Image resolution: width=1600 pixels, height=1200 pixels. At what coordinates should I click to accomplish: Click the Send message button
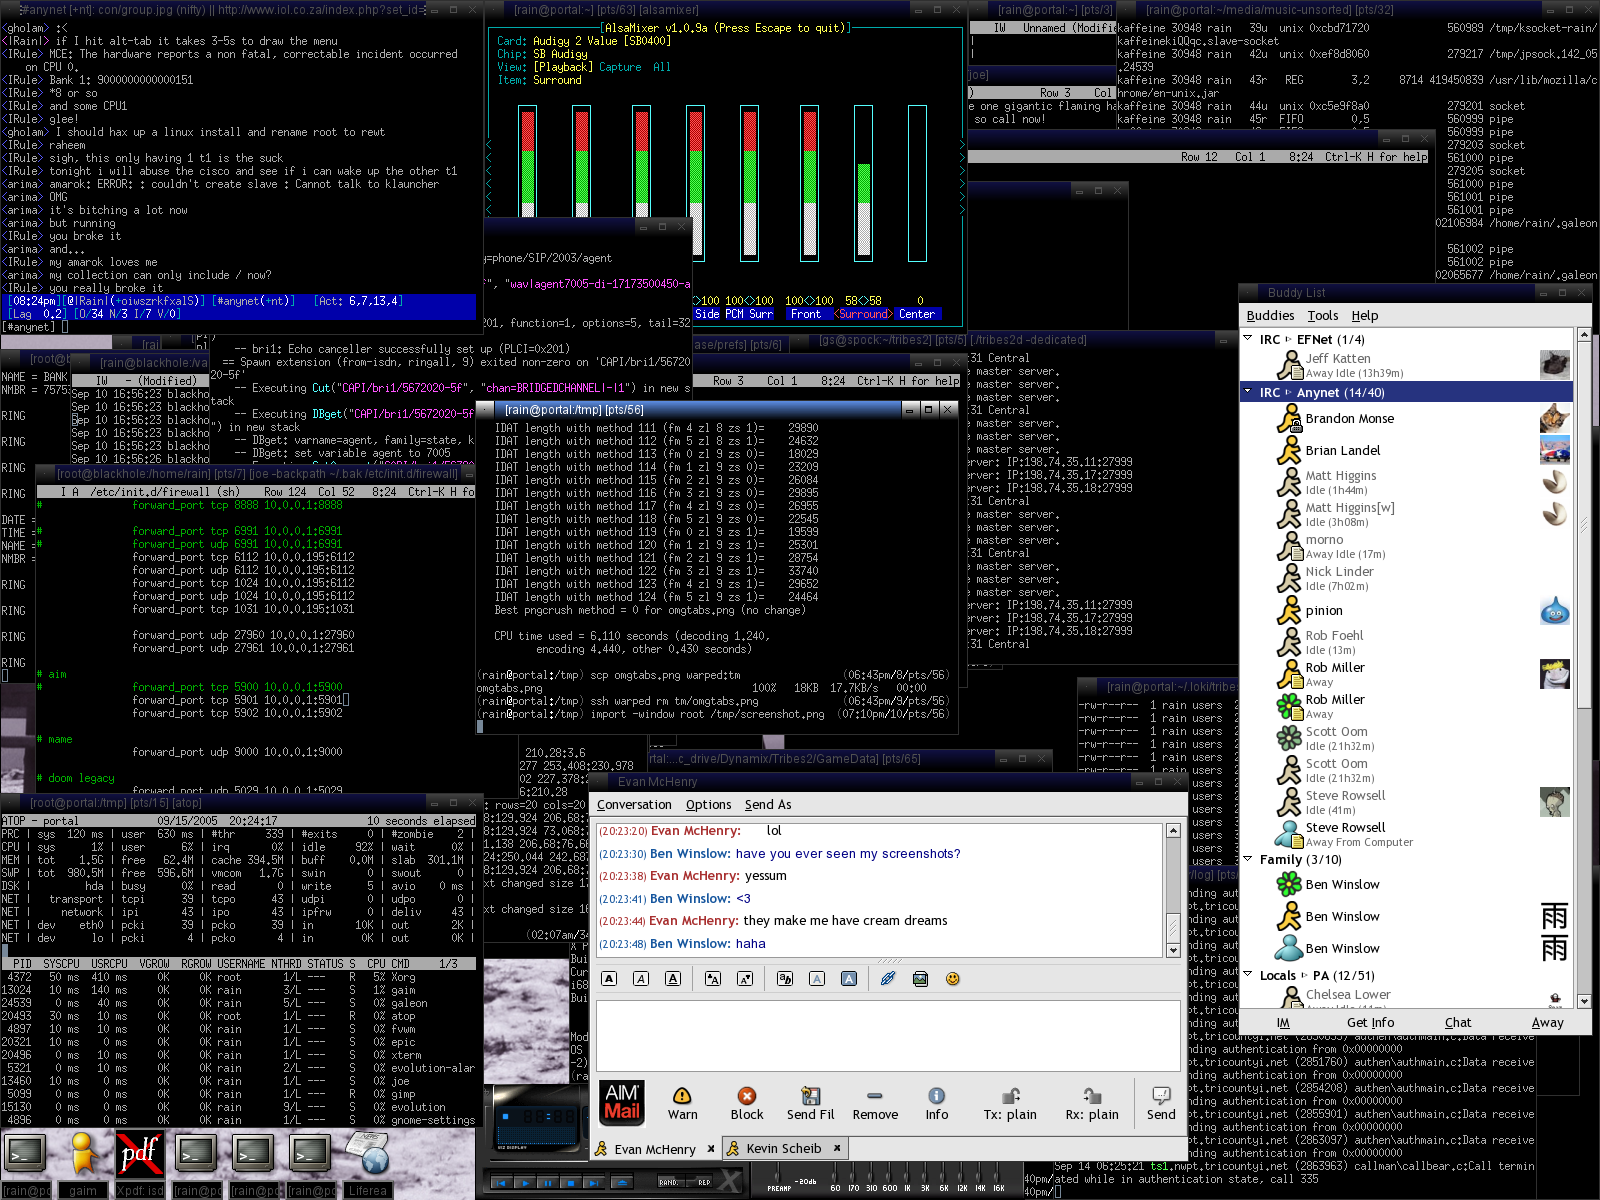click(x=1161, y=1104)
